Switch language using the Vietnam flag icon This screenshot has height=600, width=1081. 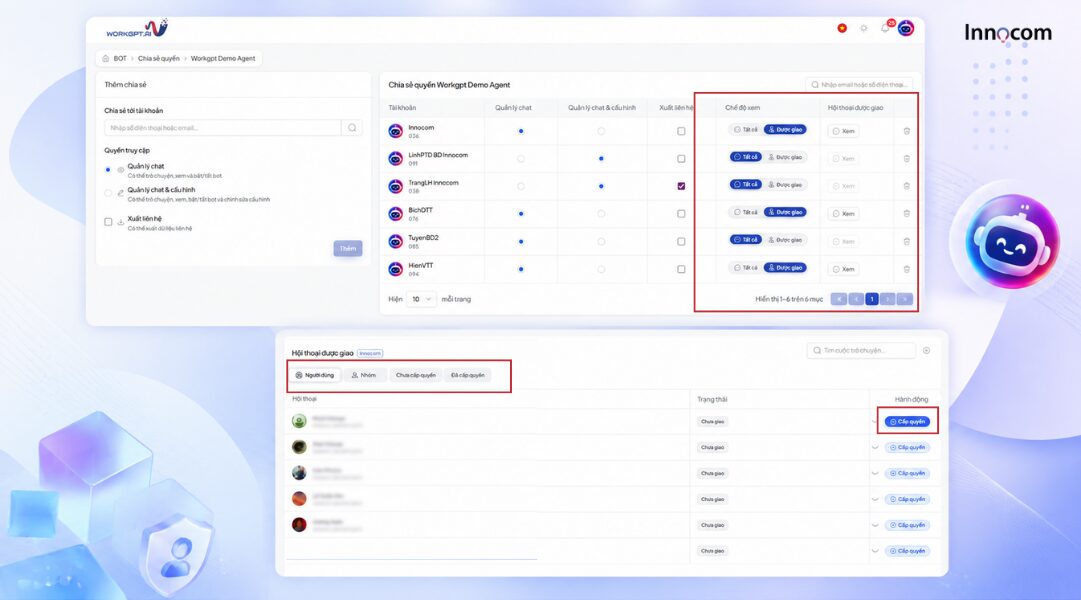click(842, 28)
